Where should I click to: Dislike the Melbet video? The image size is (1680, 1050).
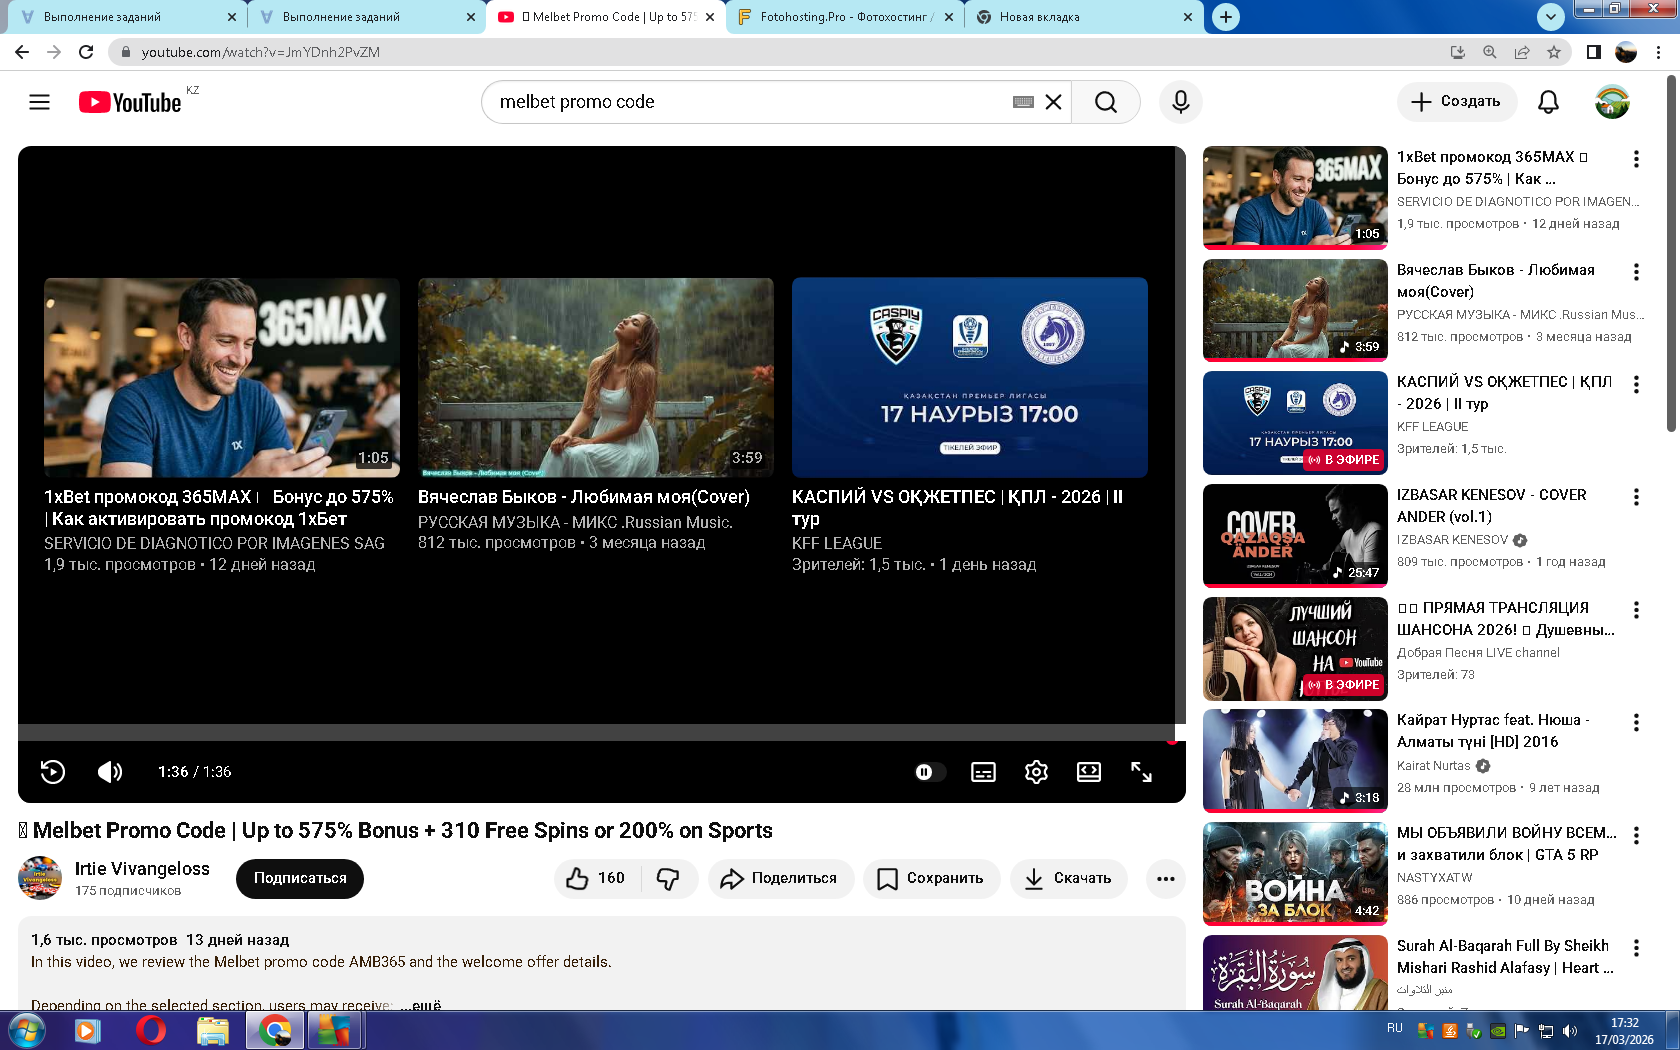click(668, 878)
